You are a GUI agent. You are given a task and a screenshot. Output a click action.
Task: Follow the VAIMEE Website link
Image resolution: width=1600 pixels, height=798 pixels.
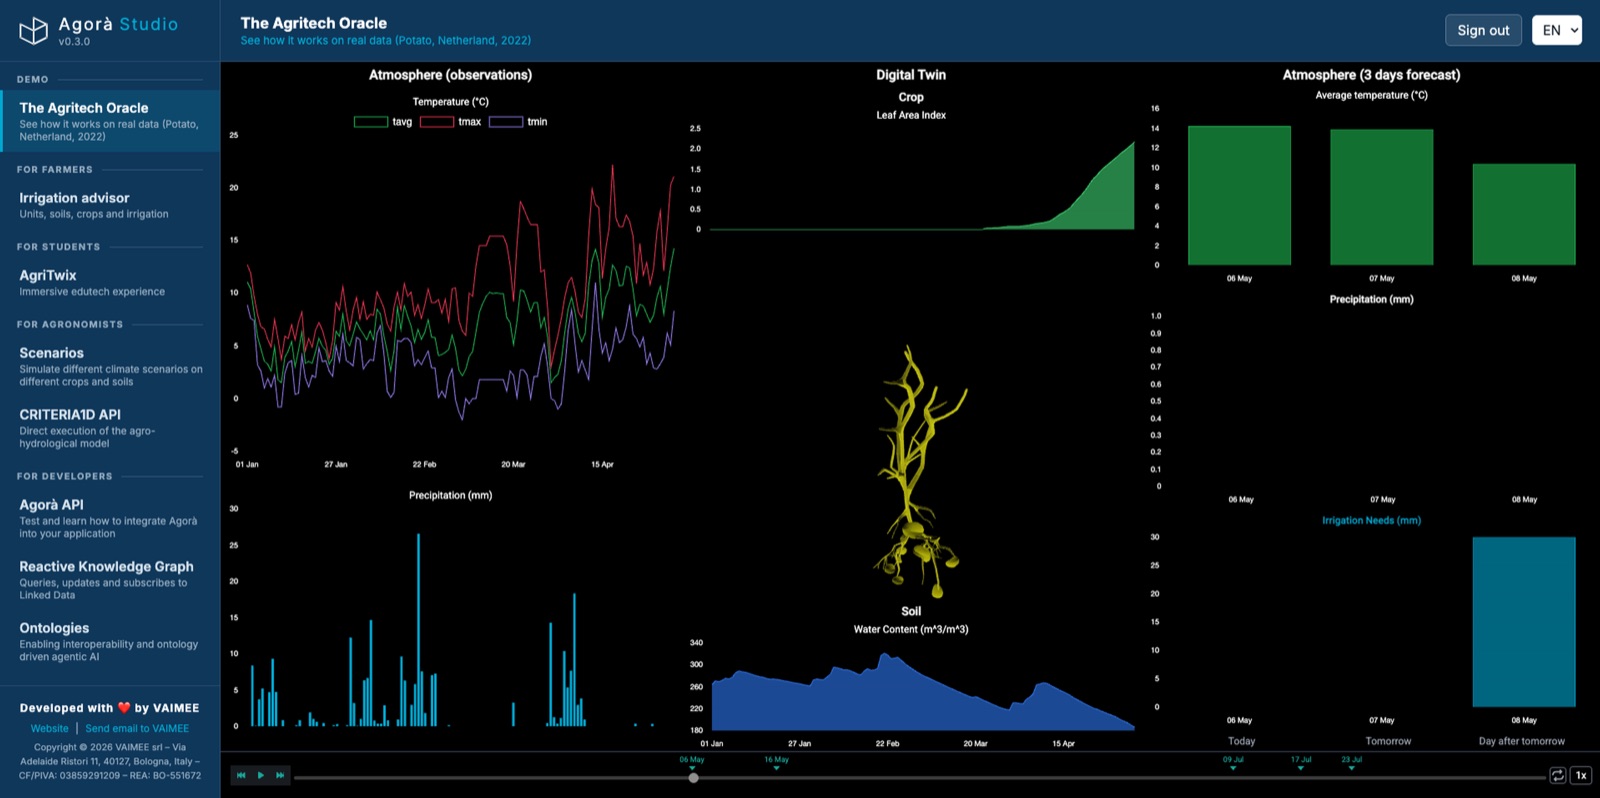pyautogui.click(x=50, y=729)
